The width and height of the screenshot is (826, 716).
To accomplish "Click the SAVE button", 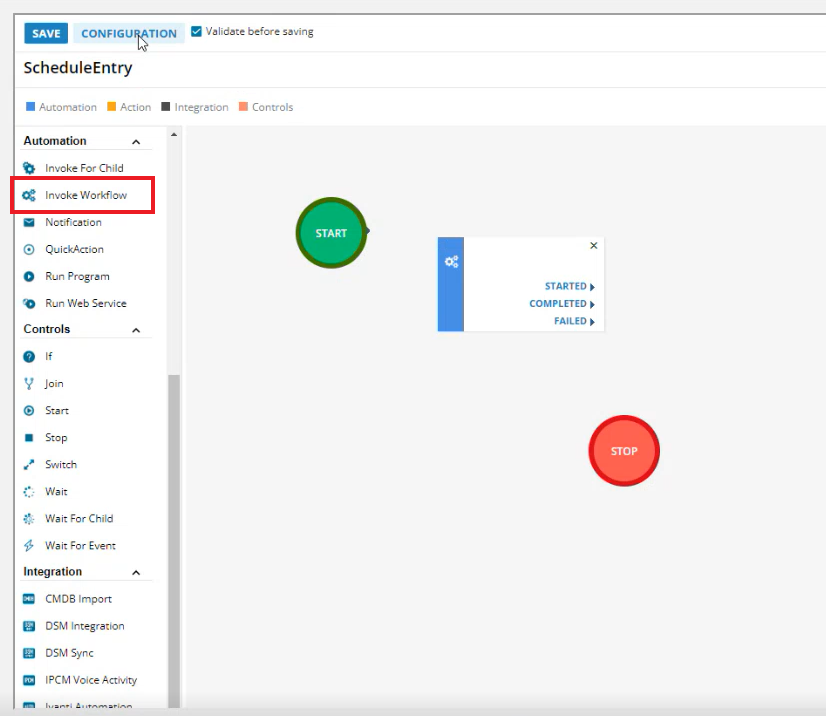I will pos(46,33).
